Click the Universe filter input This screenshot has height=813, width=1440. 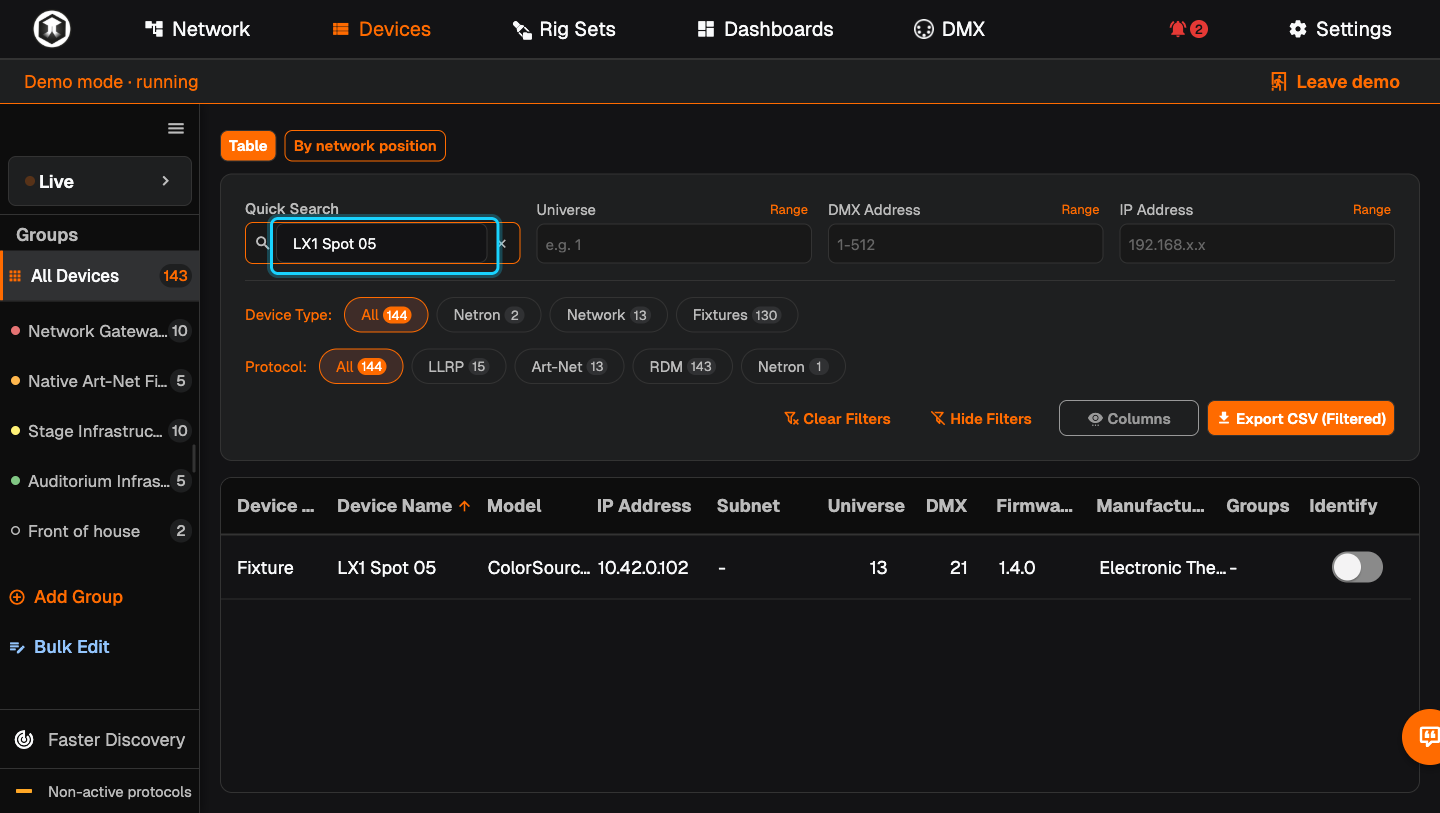674,244
